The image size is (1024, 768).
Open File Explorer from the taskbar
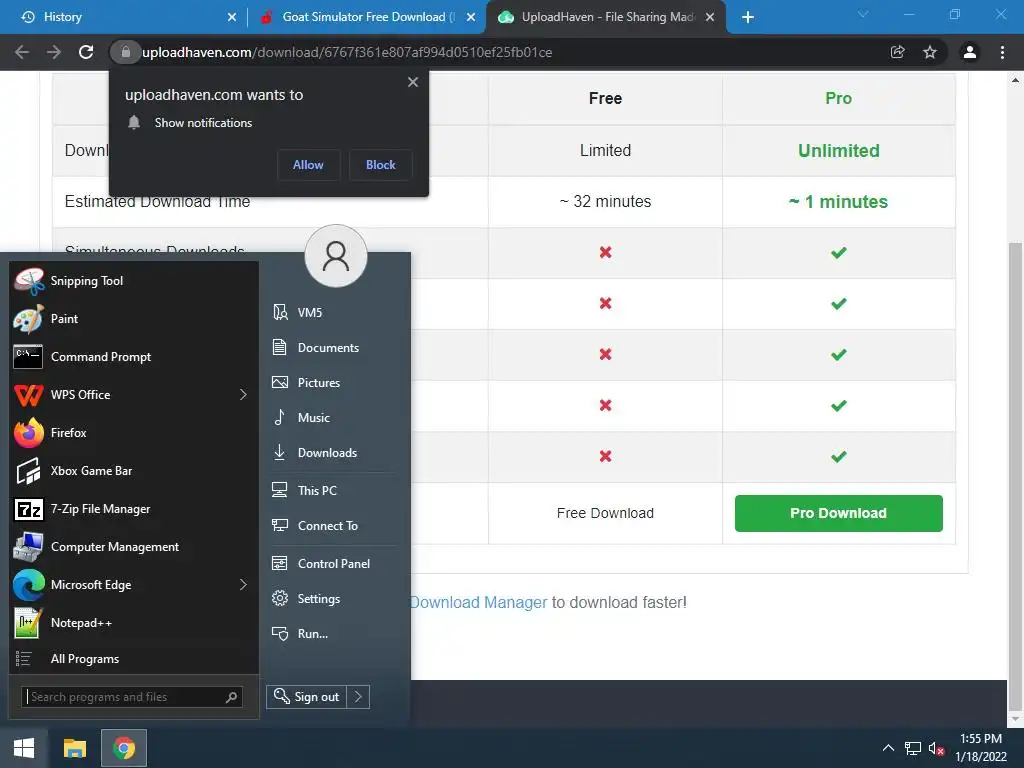pyautogui.click(x=74, y=748)
